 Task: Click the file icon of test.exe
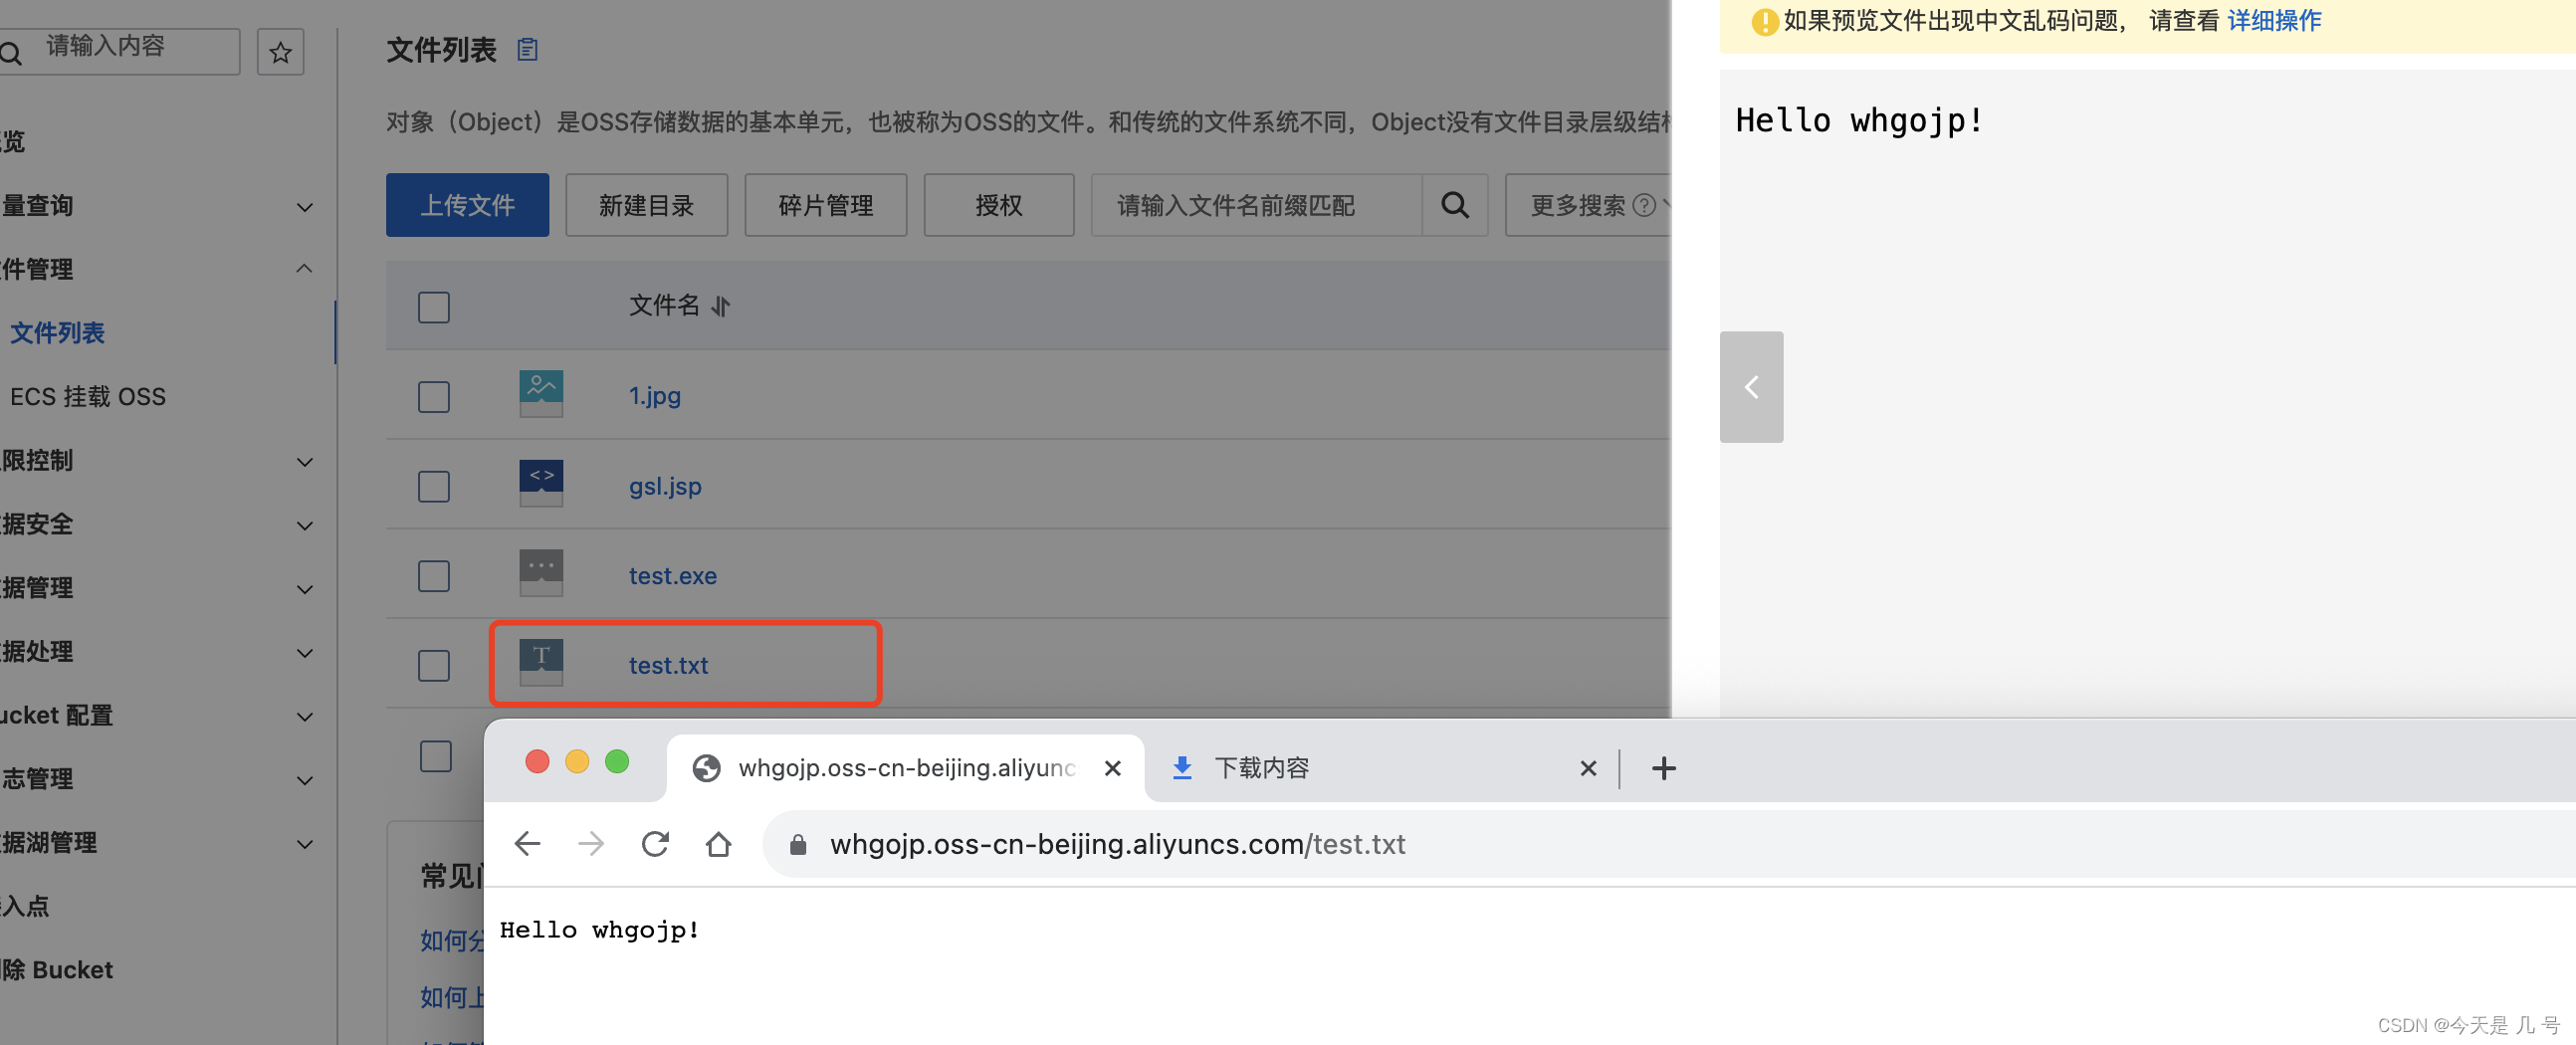tap(541, 574)
